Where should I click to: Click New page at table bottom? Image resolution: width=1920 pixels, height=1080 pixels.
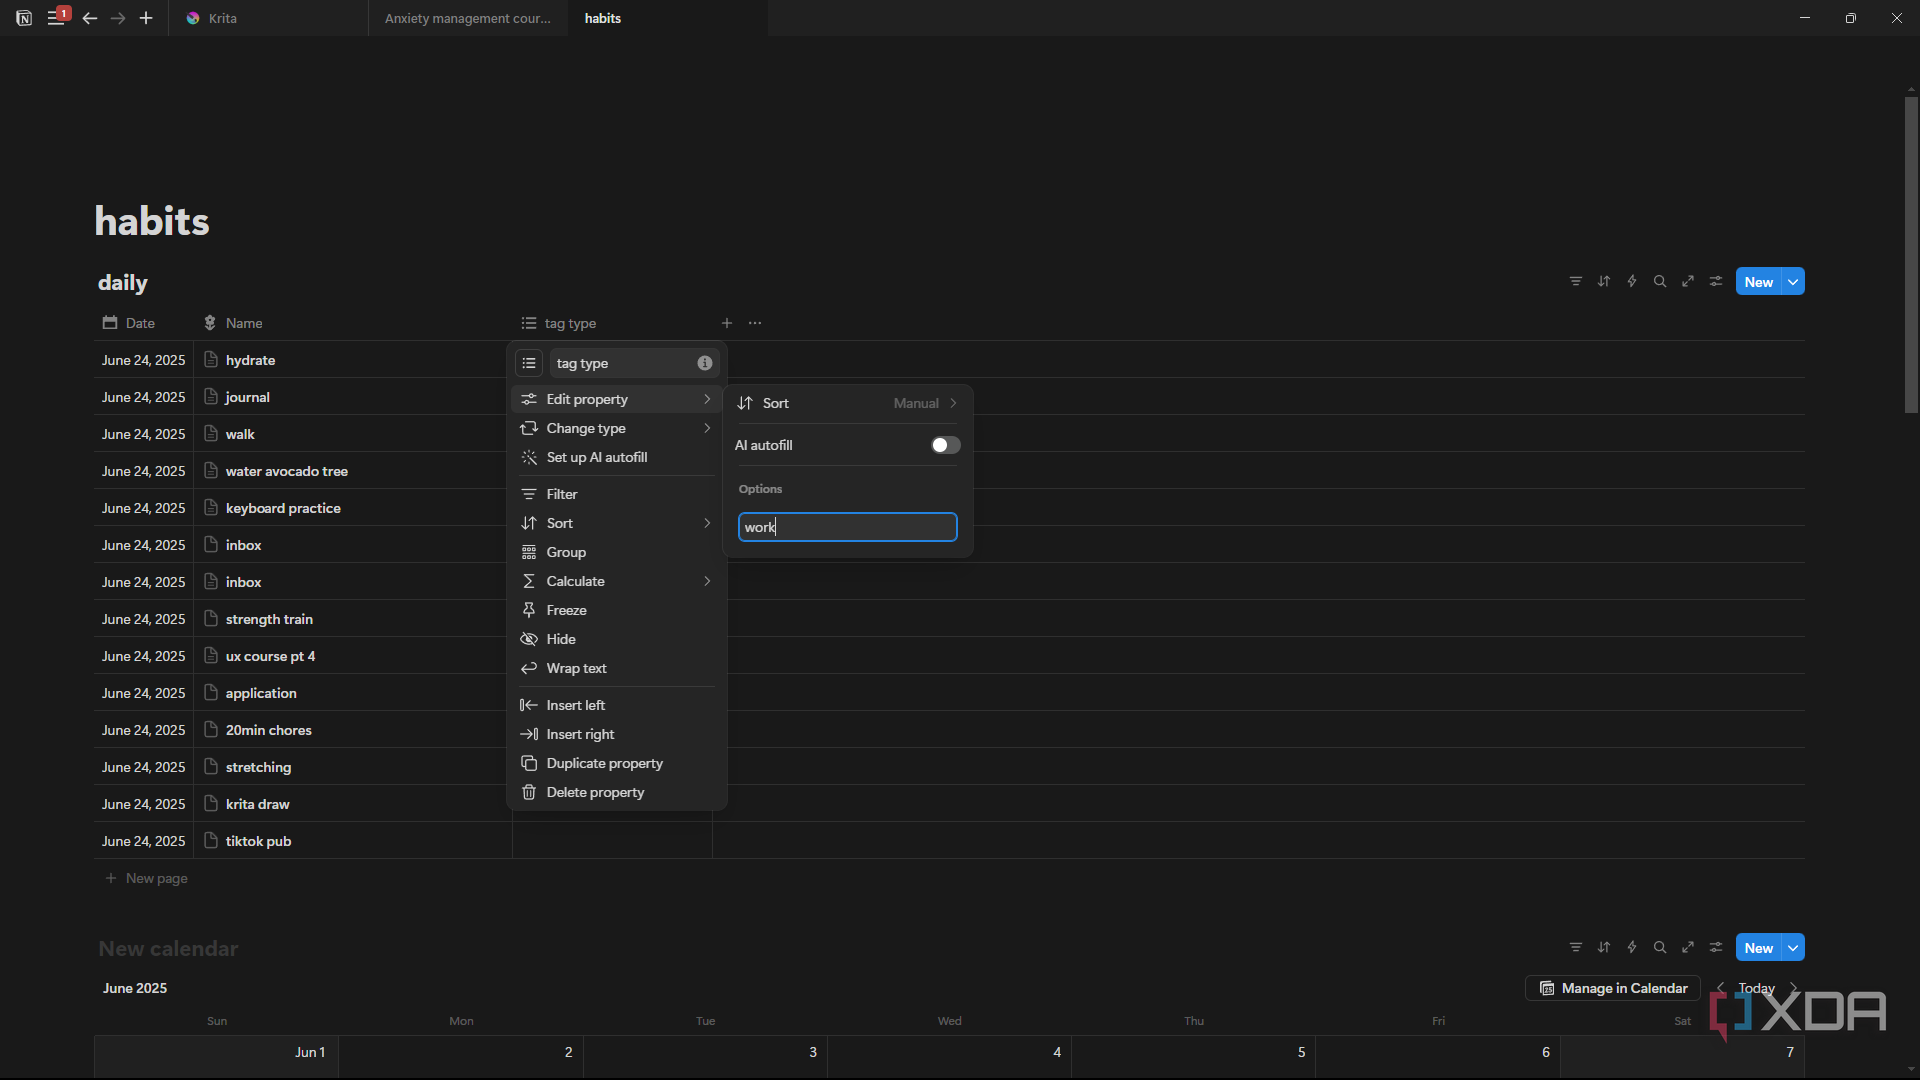(147, 878)
